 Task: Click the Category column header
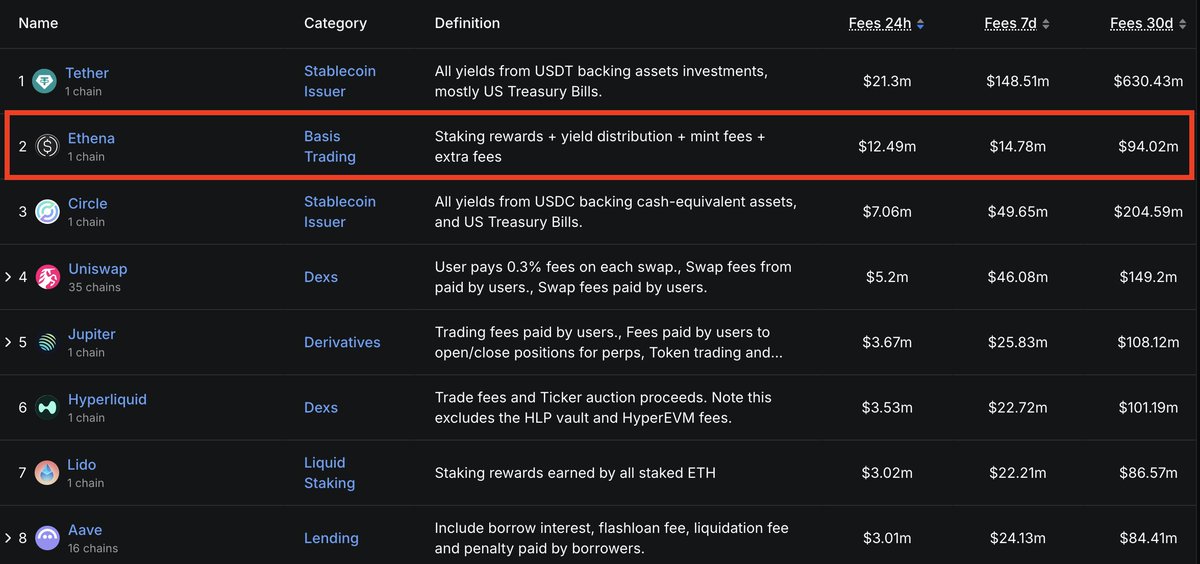[x=335, y=23]
